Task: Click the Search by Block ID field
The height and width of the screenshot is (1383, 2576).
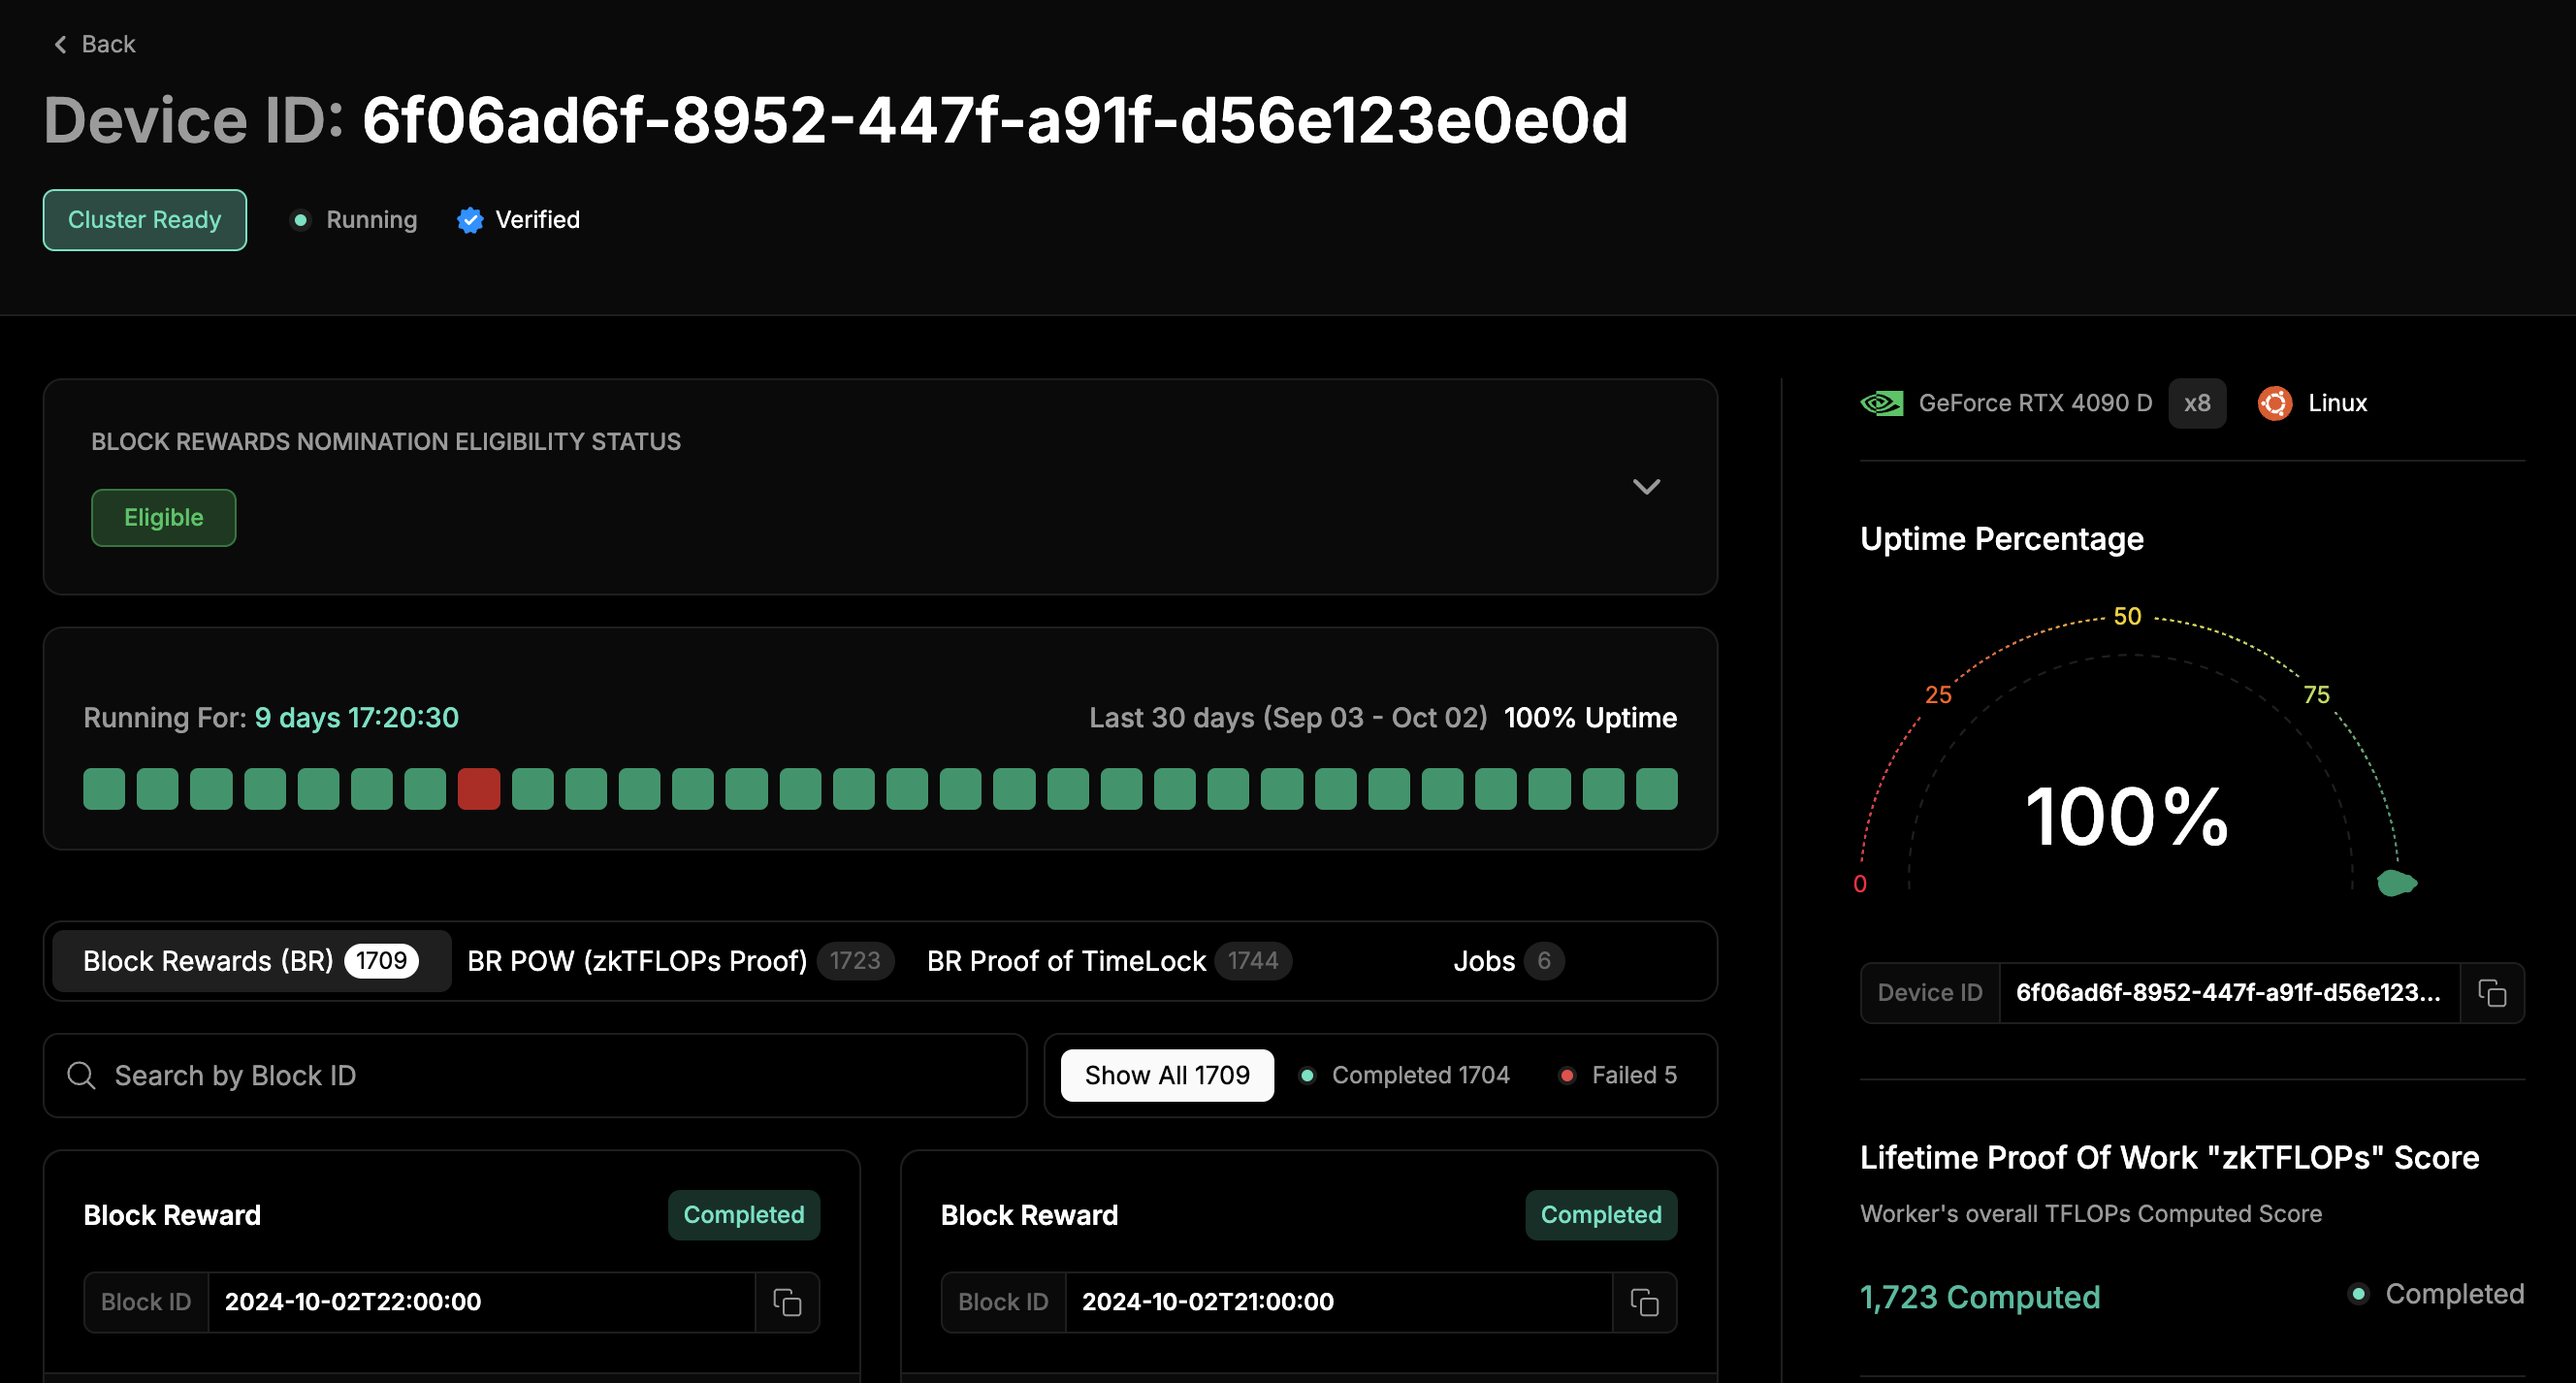Action: pyautogui.click(x=560, y=1075)
